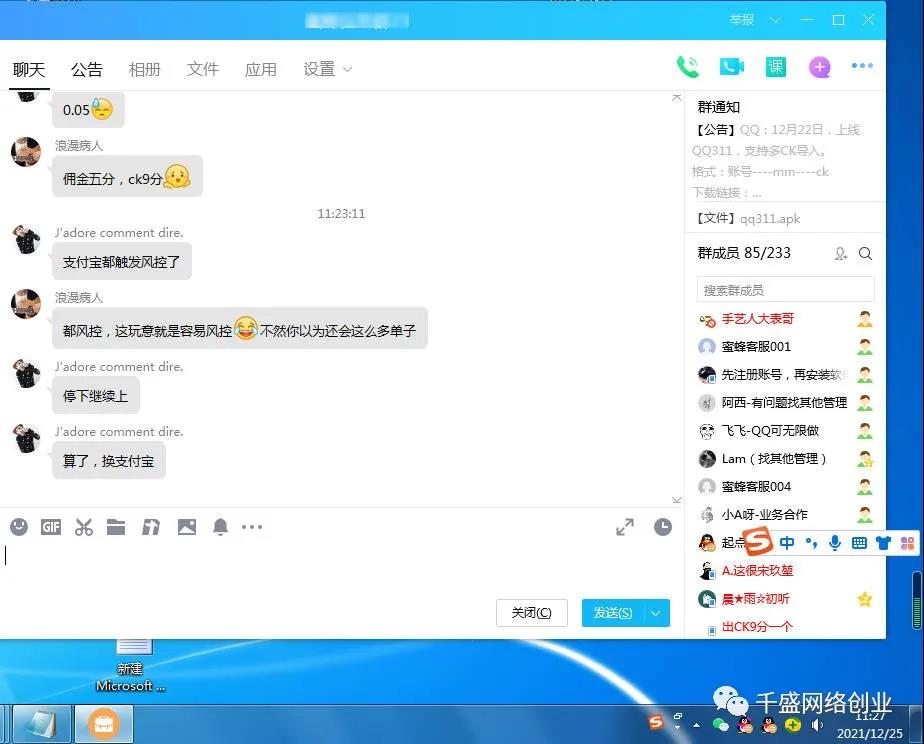Image resolution: width=924 pixels, height=744 pixels.
Task: Click the bottom collapse arrow of chat area
Action: click(x=676, y=500)
